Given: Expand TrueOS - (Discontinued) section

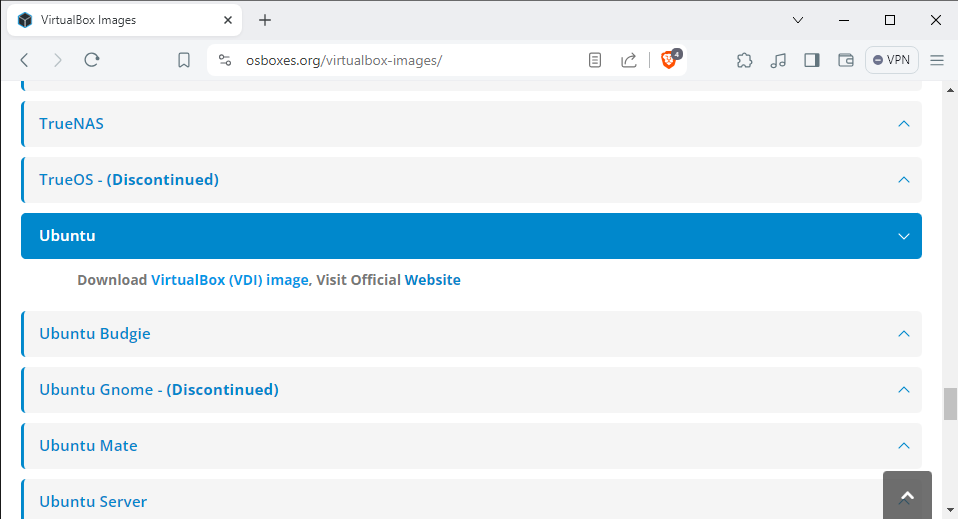Looking at the screenshot, I should pyautogui.click(x=471, y=180).
